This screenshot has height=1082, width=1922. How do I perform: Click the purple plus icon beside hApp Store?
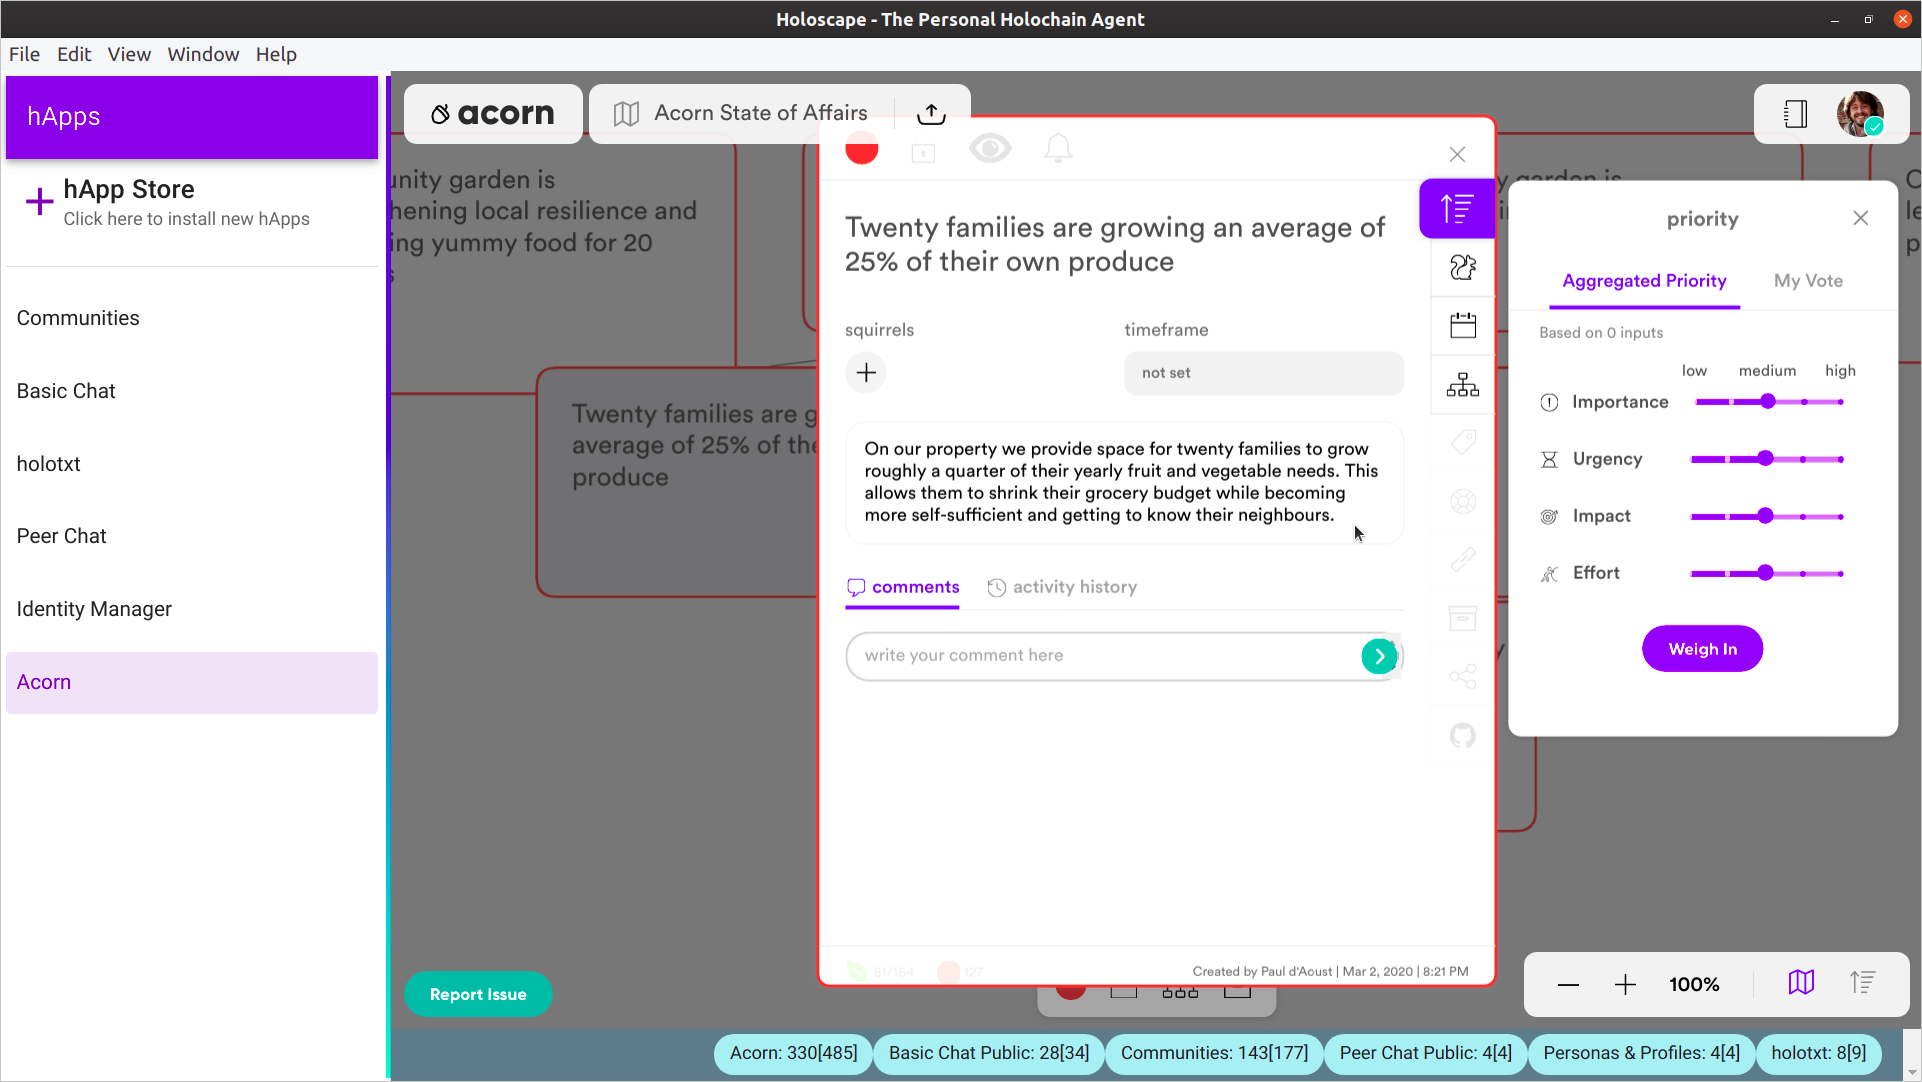pos(39,202)
